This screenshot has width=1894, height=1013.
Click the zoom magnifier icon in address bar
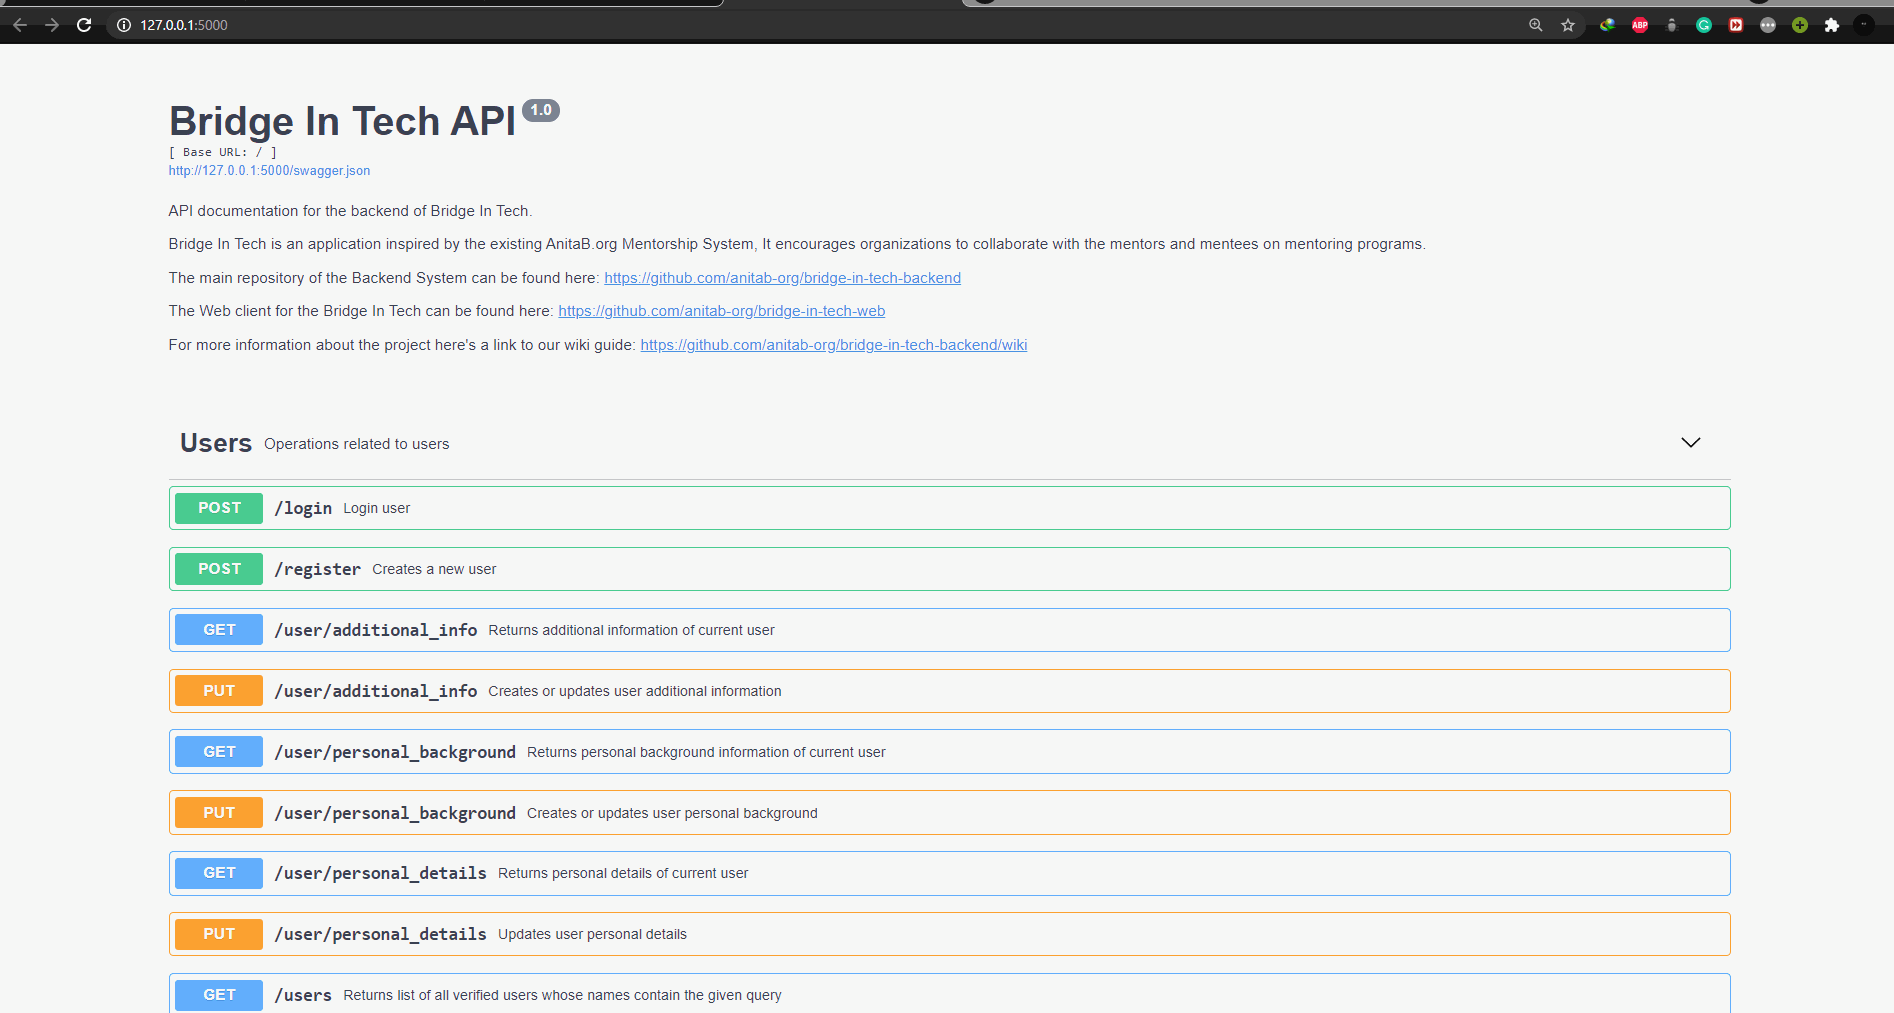[1536, 25]
